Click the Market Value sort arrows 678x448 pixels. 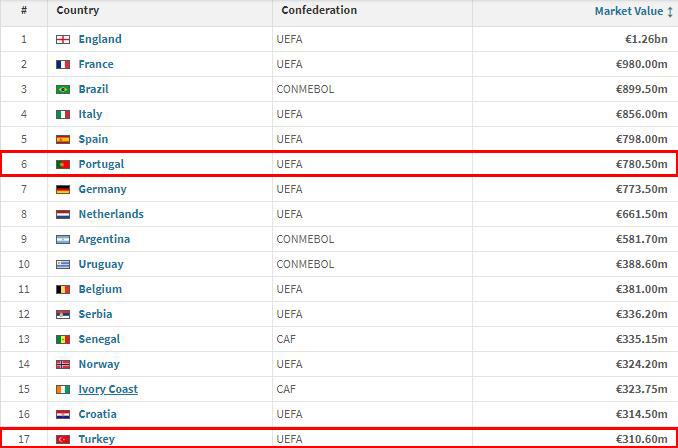coord(670,11)
